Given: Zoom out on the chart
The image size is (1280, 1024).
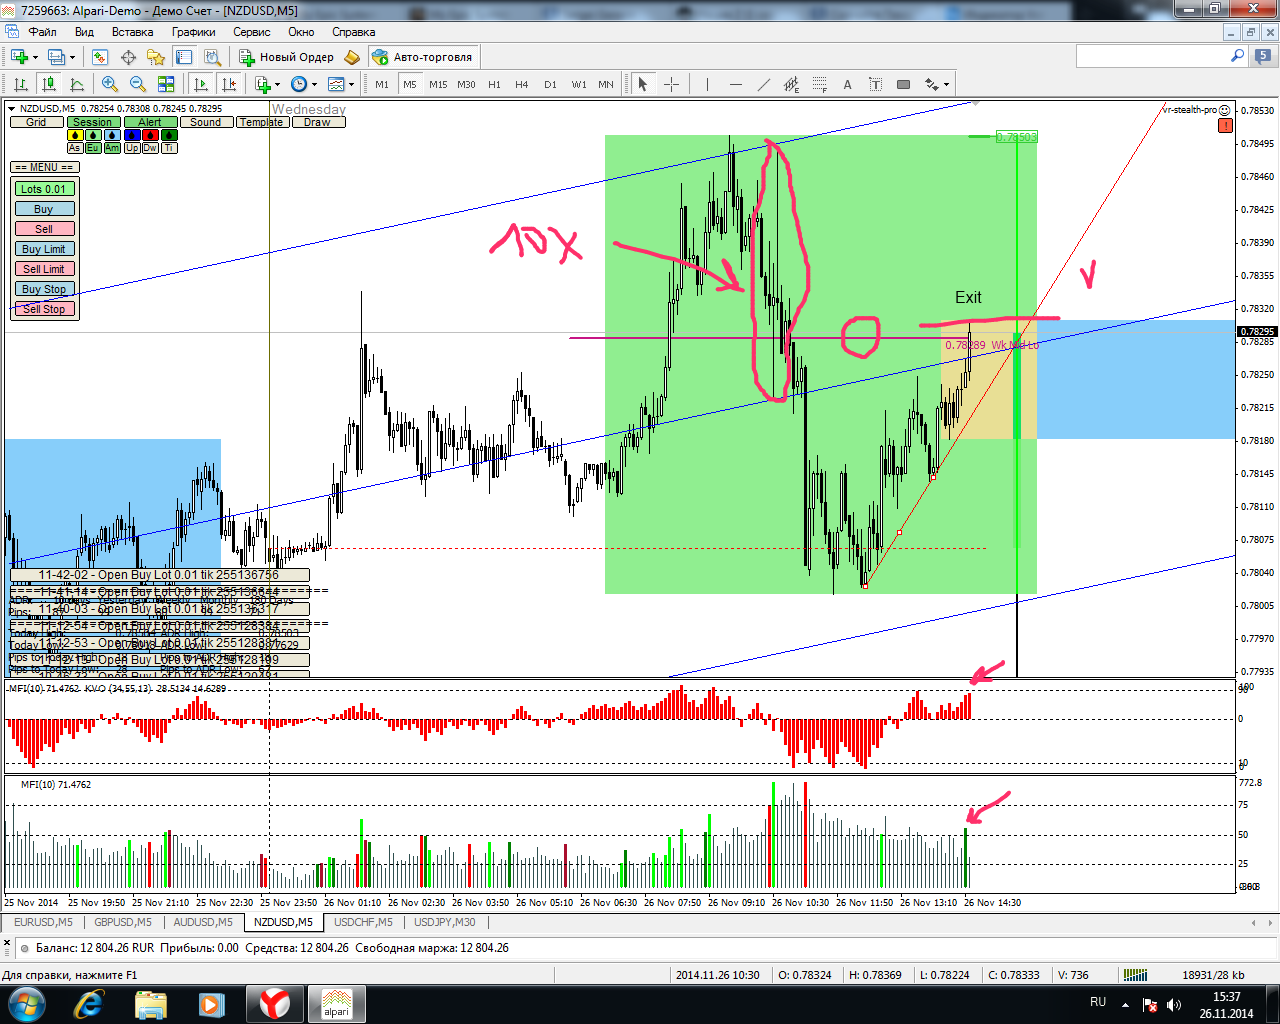Looking at the screenshot, I should pos(138,84).
